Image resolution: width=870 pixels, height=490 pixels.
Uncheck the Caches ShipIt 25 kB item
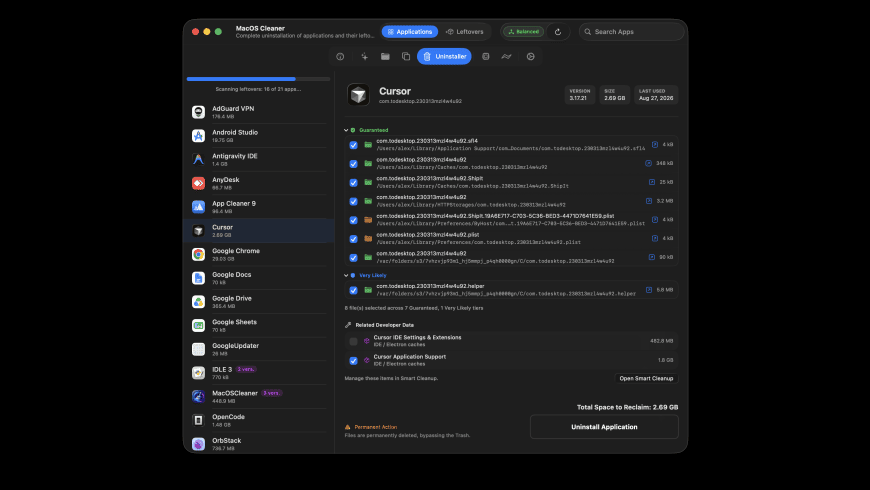(x=353, y=183)
